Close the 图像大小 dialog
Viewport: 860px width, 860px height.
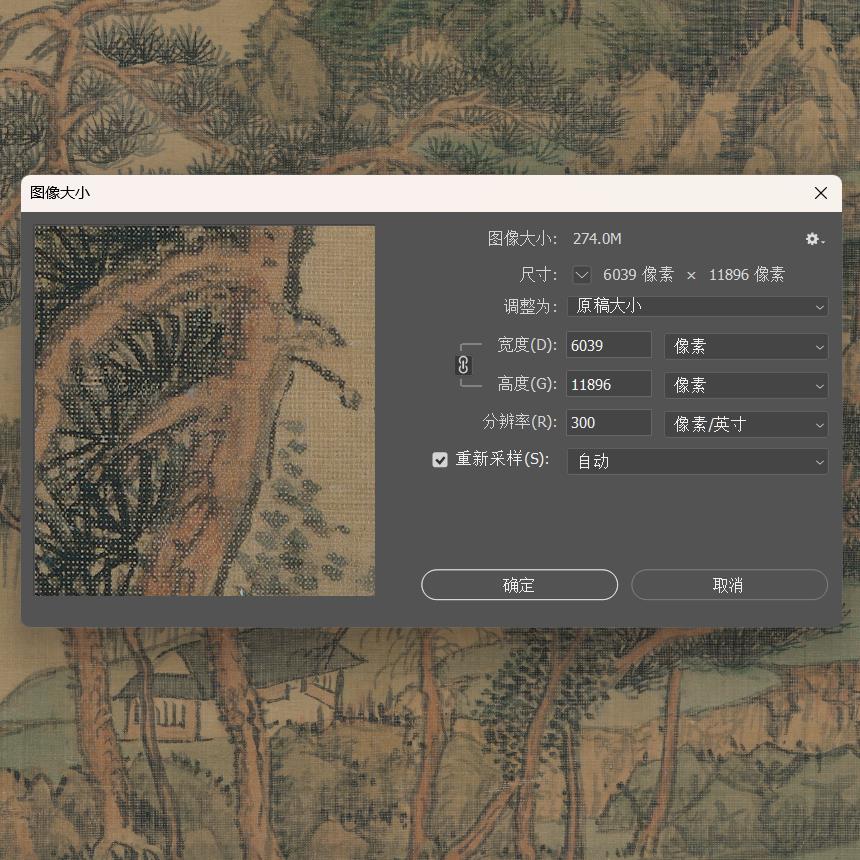pos(821,193)
